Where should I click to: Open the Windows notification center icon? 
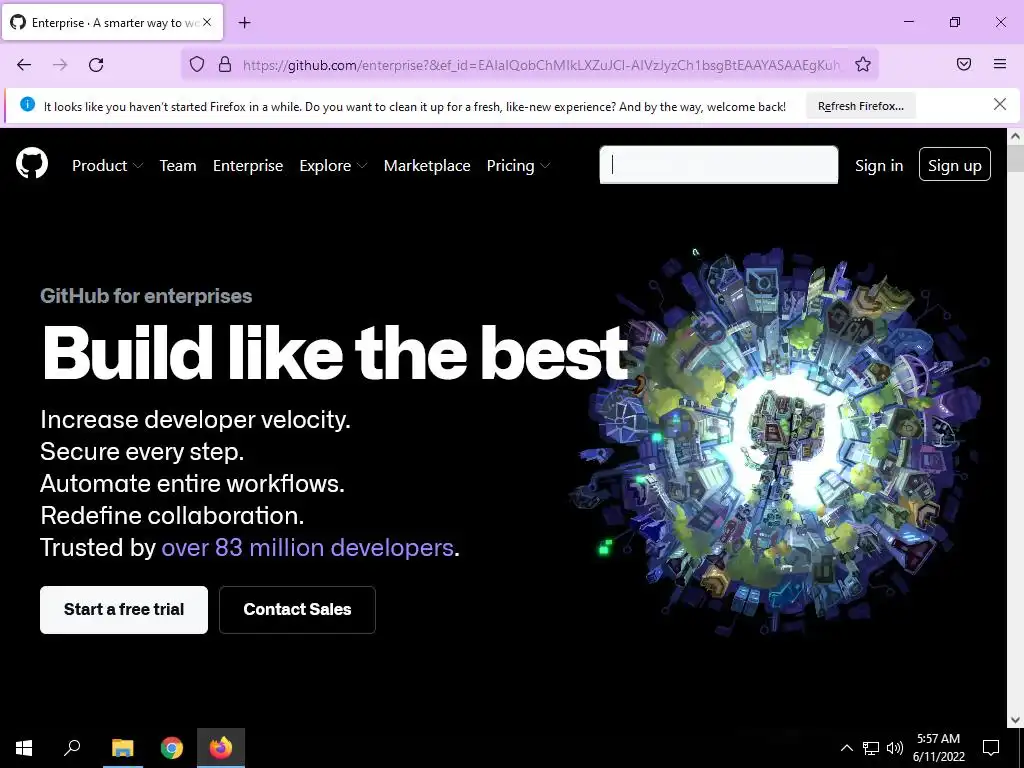pos(991,748)
